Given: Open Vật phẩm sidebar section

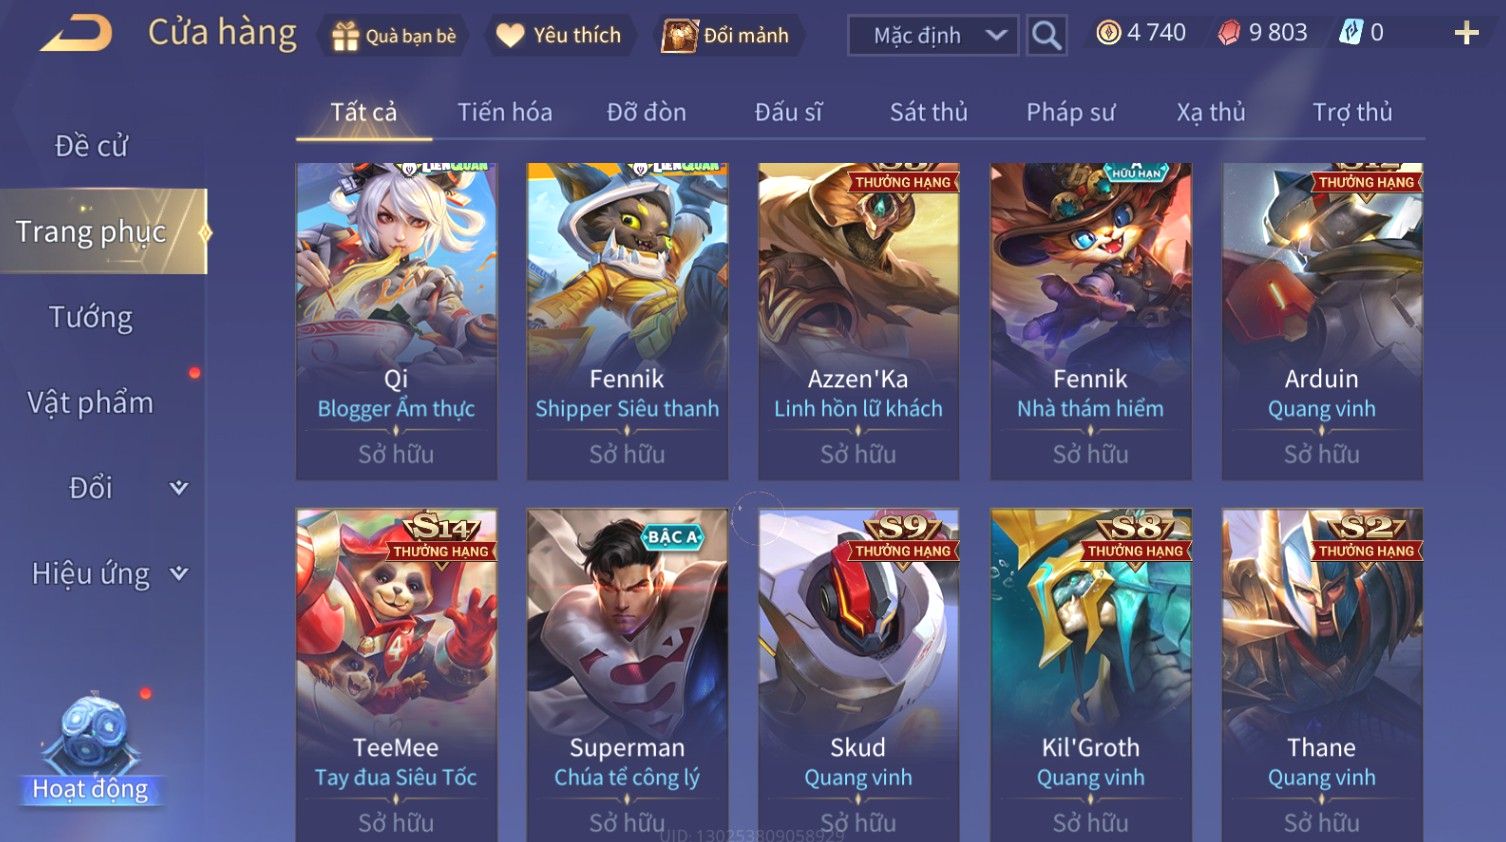Looking at the screenshot, I should tap(91, 403).
